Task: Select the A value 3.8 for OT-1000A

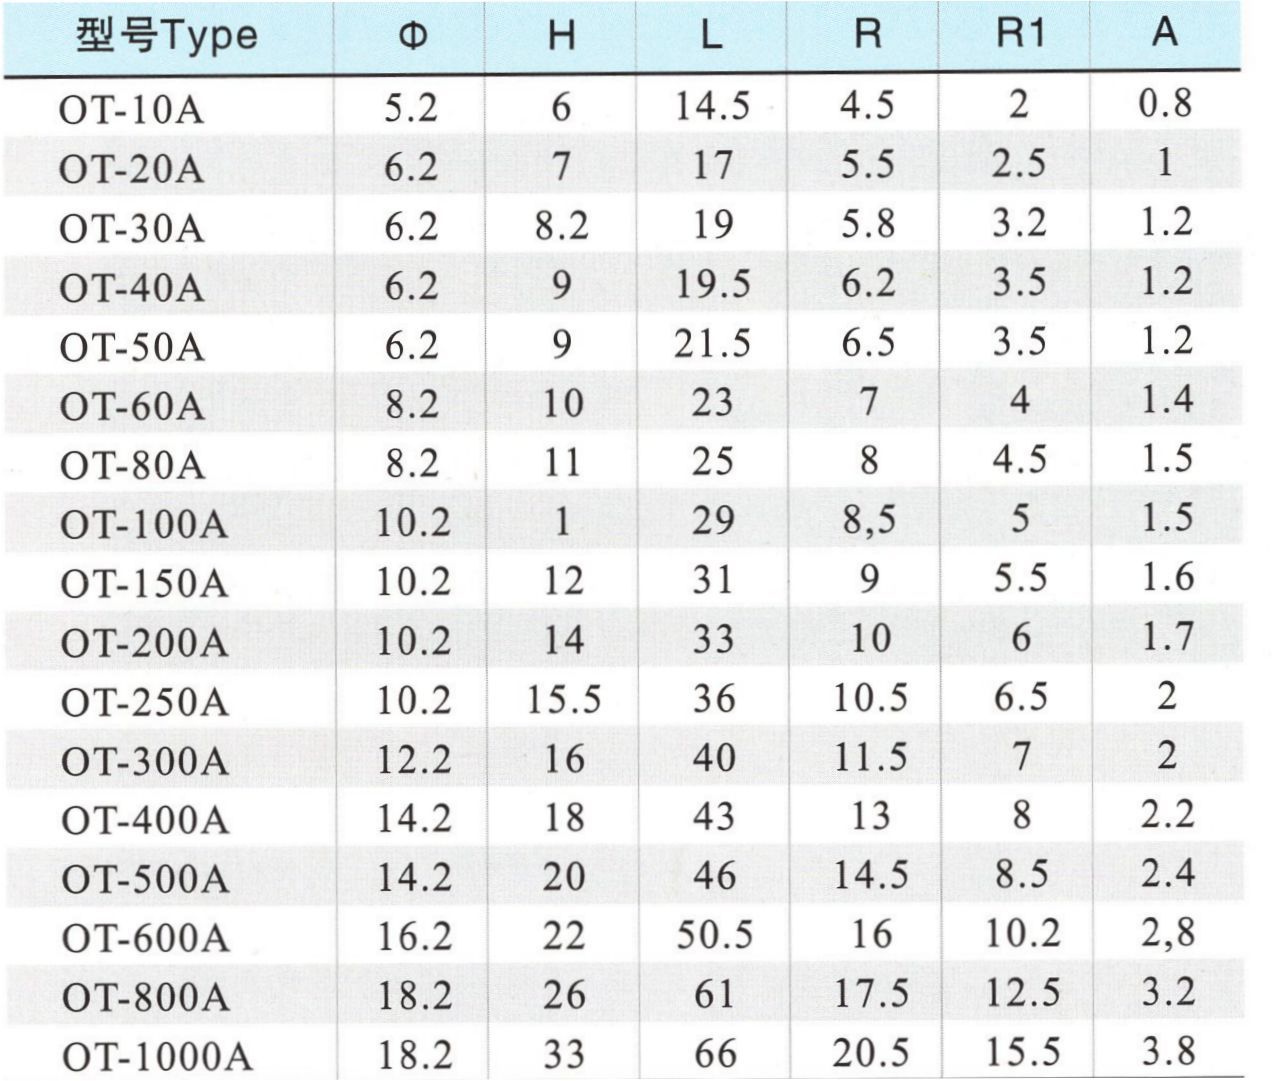Action: pyautogui.click(x=1167, y=1052)
